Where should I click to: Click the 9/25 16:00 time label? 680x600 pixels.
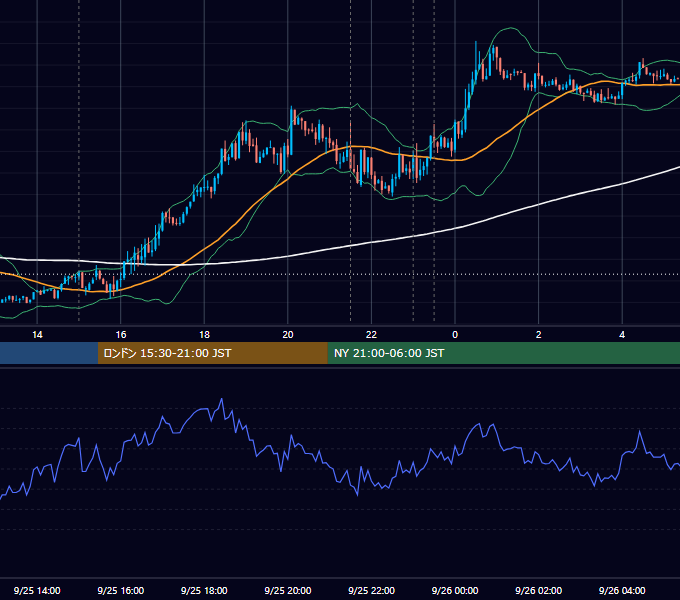[x=121, y=590]
